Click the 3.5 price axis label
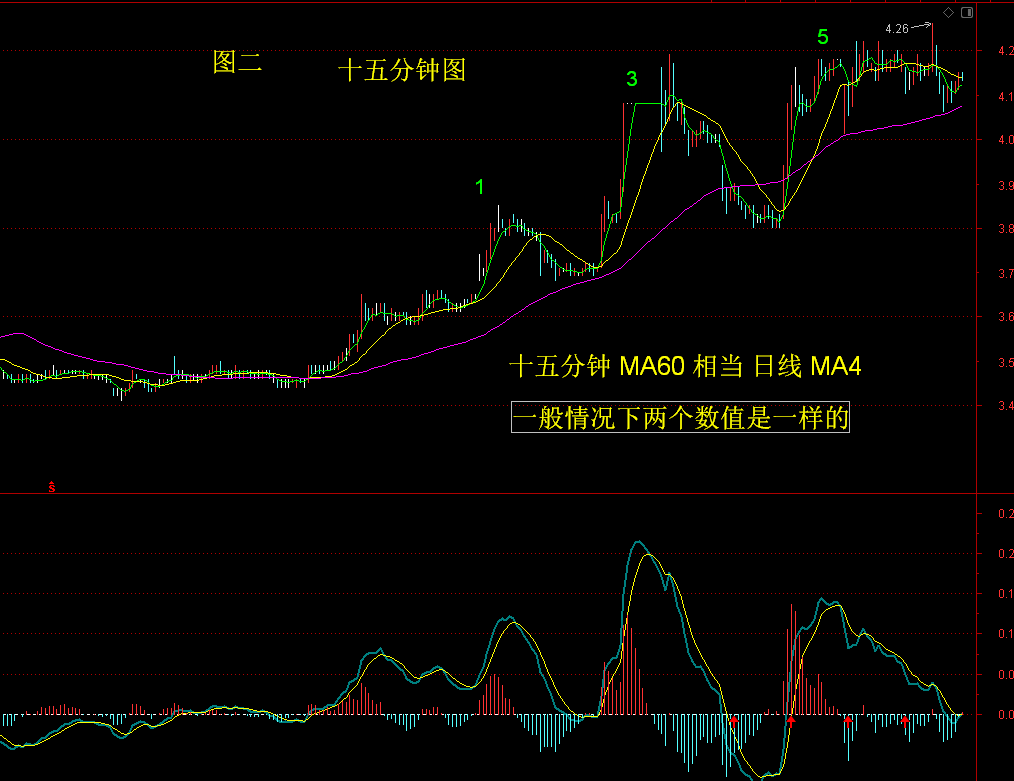The image size is (1014, 781). [x=1006, y=363]
